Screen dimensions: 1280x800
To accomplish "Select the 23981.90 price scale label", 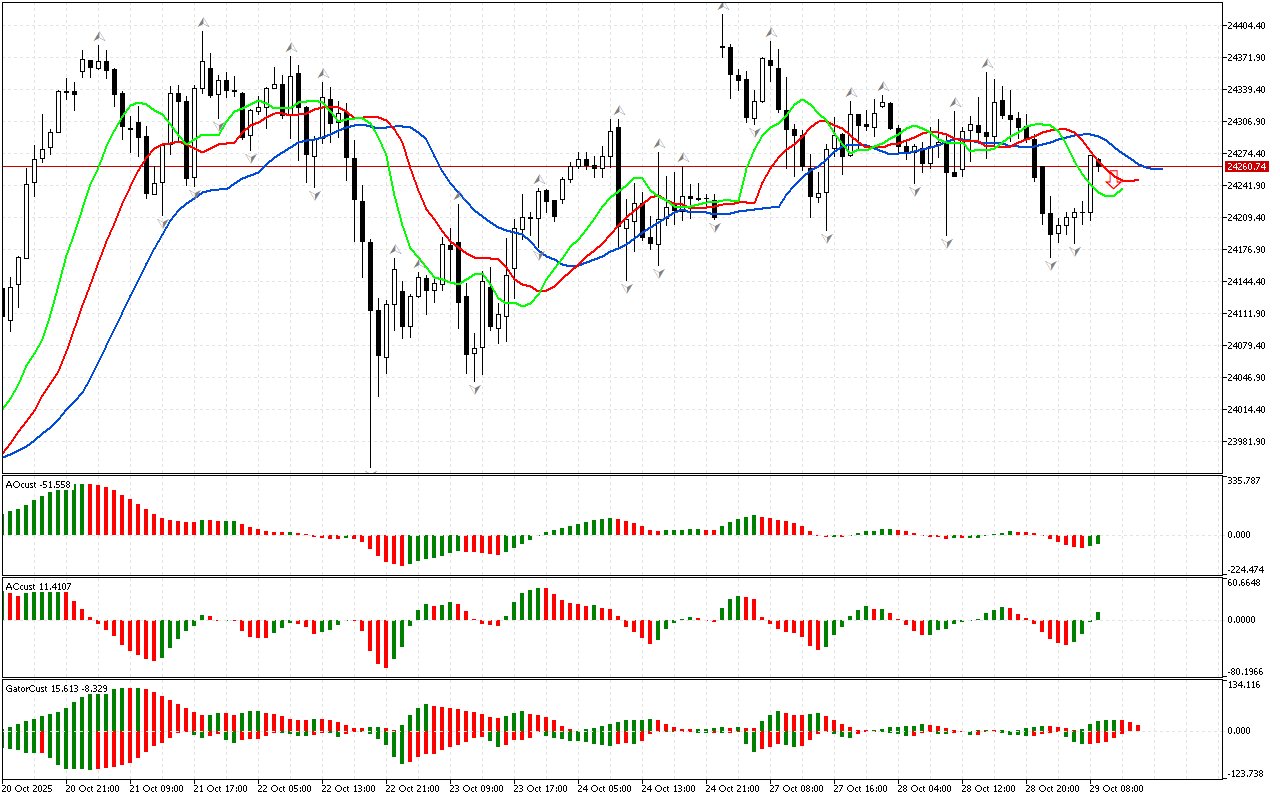I will click(x=1246, y=442).
